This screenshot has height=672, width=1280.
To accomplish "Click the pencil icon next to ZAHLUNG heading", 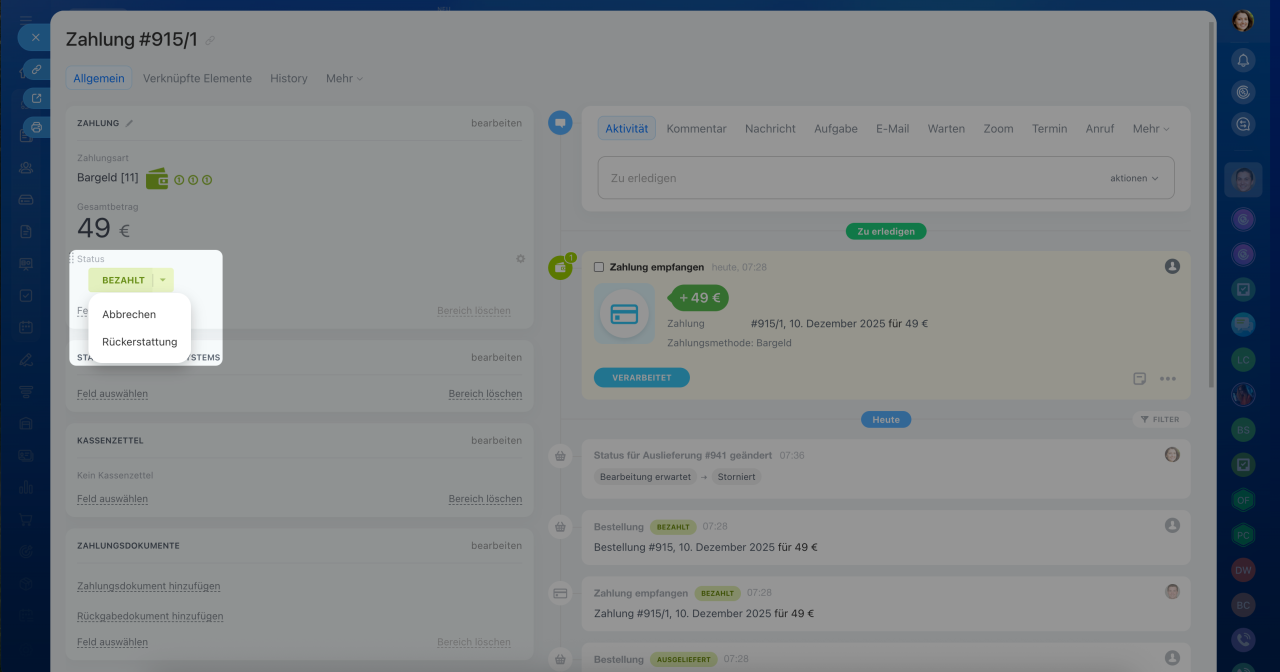I will [129, 123].
